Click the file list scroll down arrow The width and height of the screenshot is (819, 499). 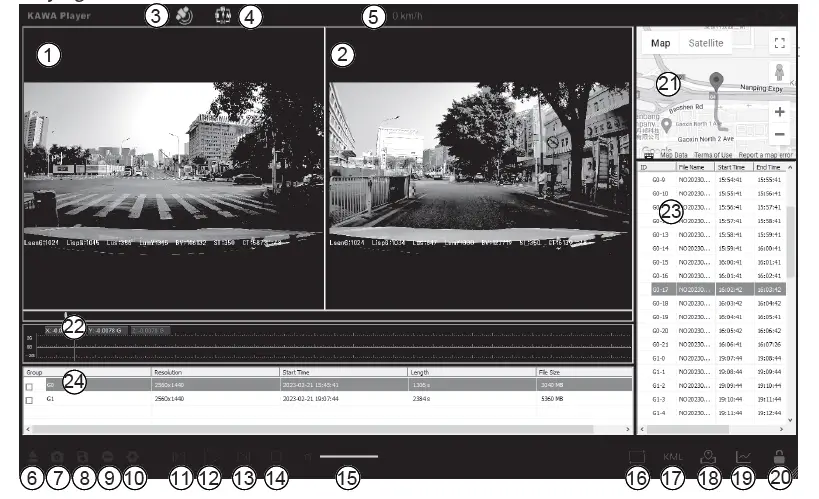790,420
